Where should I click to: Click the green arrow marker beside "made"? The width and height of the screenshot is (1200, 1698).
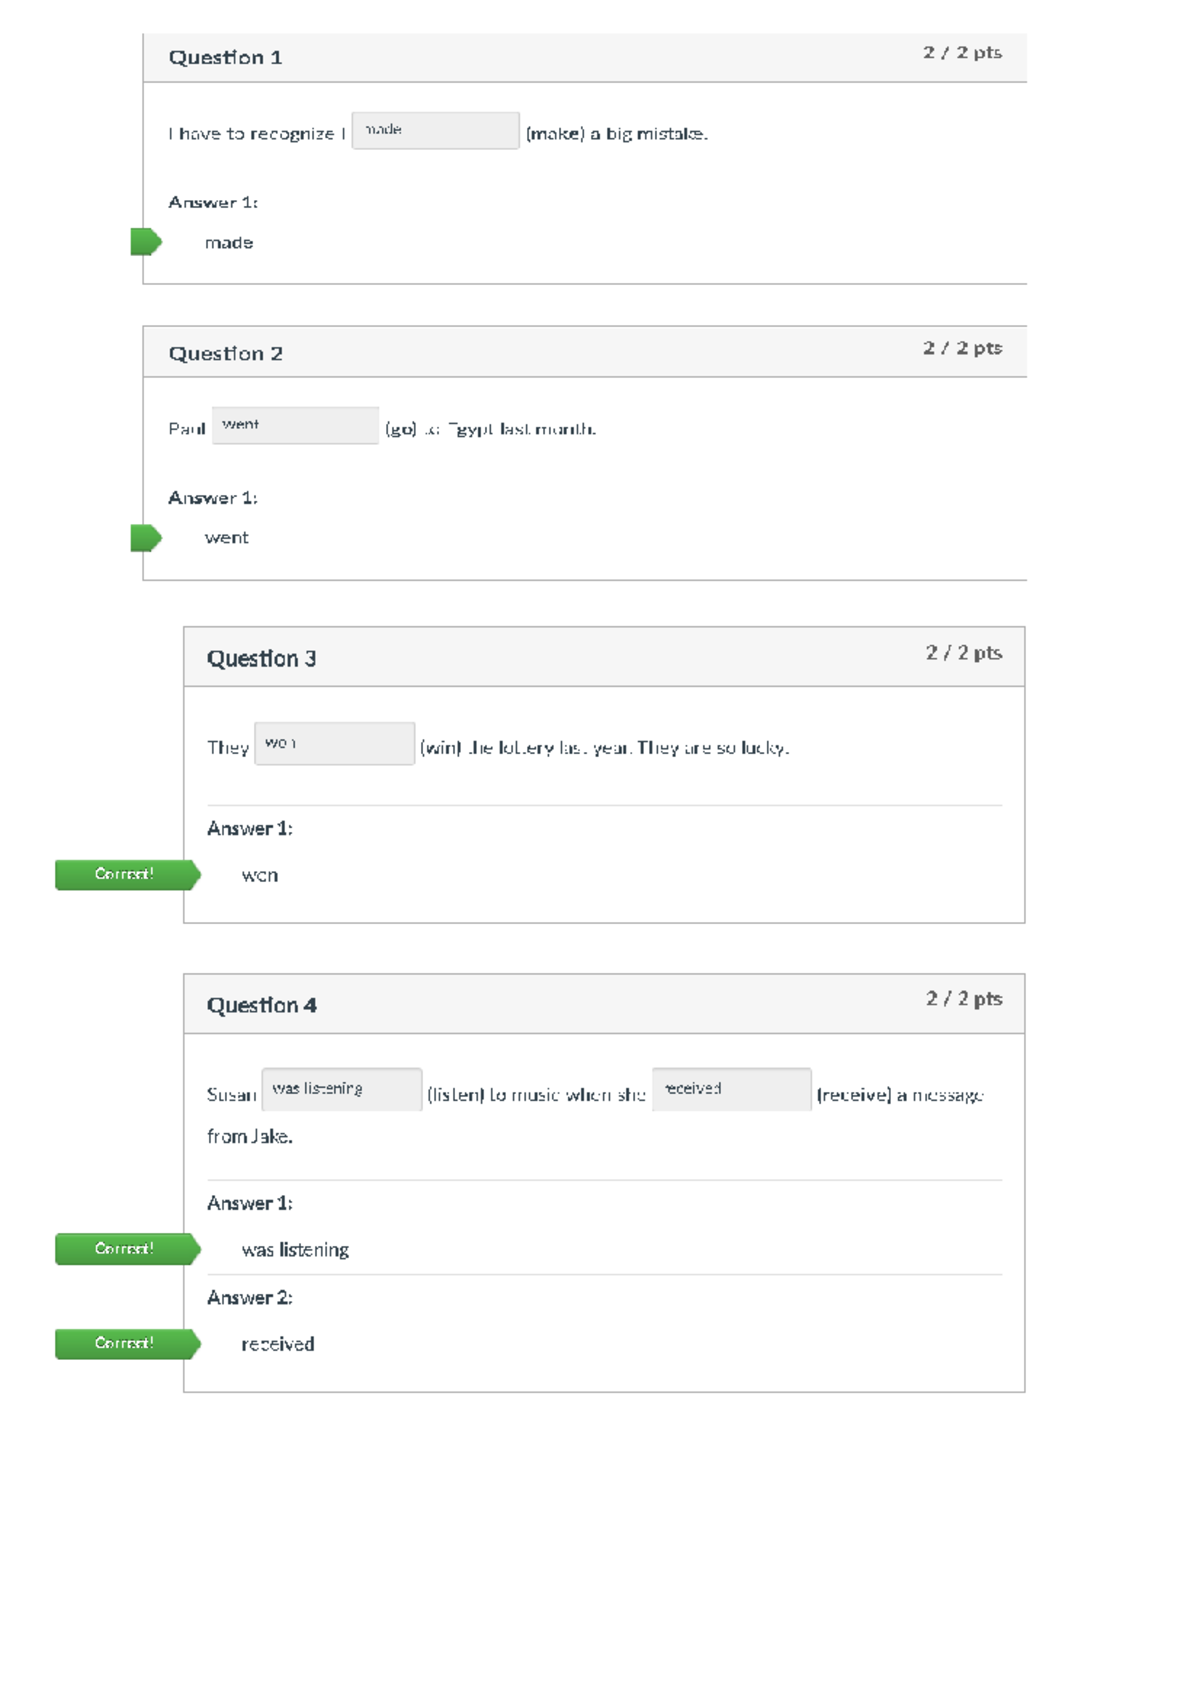[146, 242]
